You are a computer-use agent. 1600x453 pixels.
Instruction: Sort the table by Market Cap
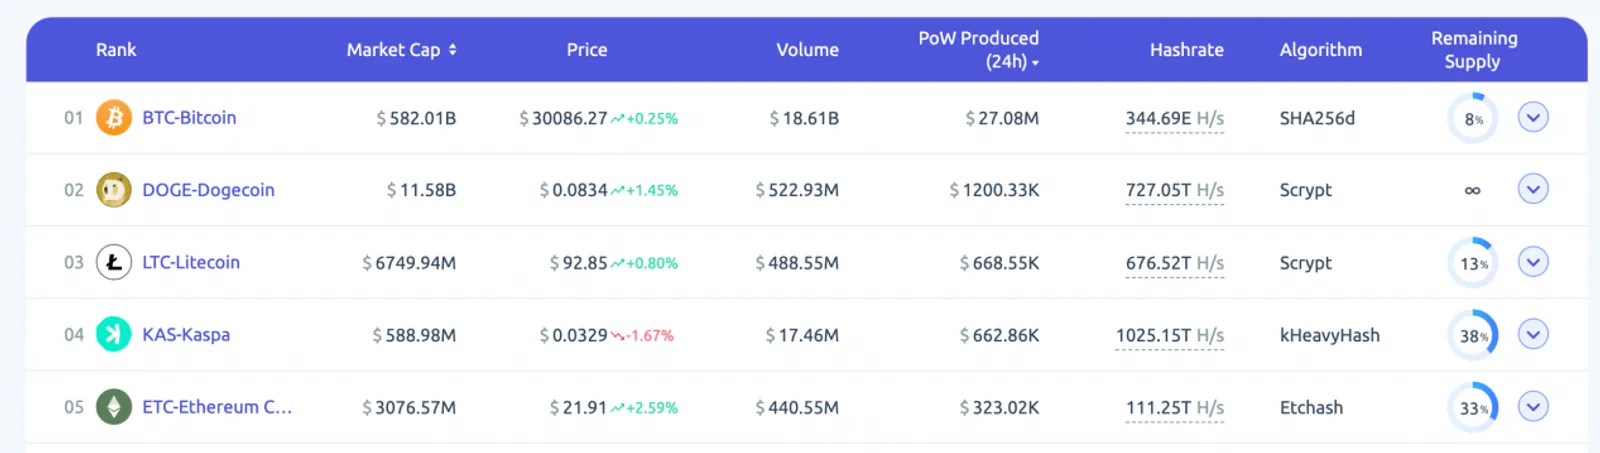(x=401, y=49)
